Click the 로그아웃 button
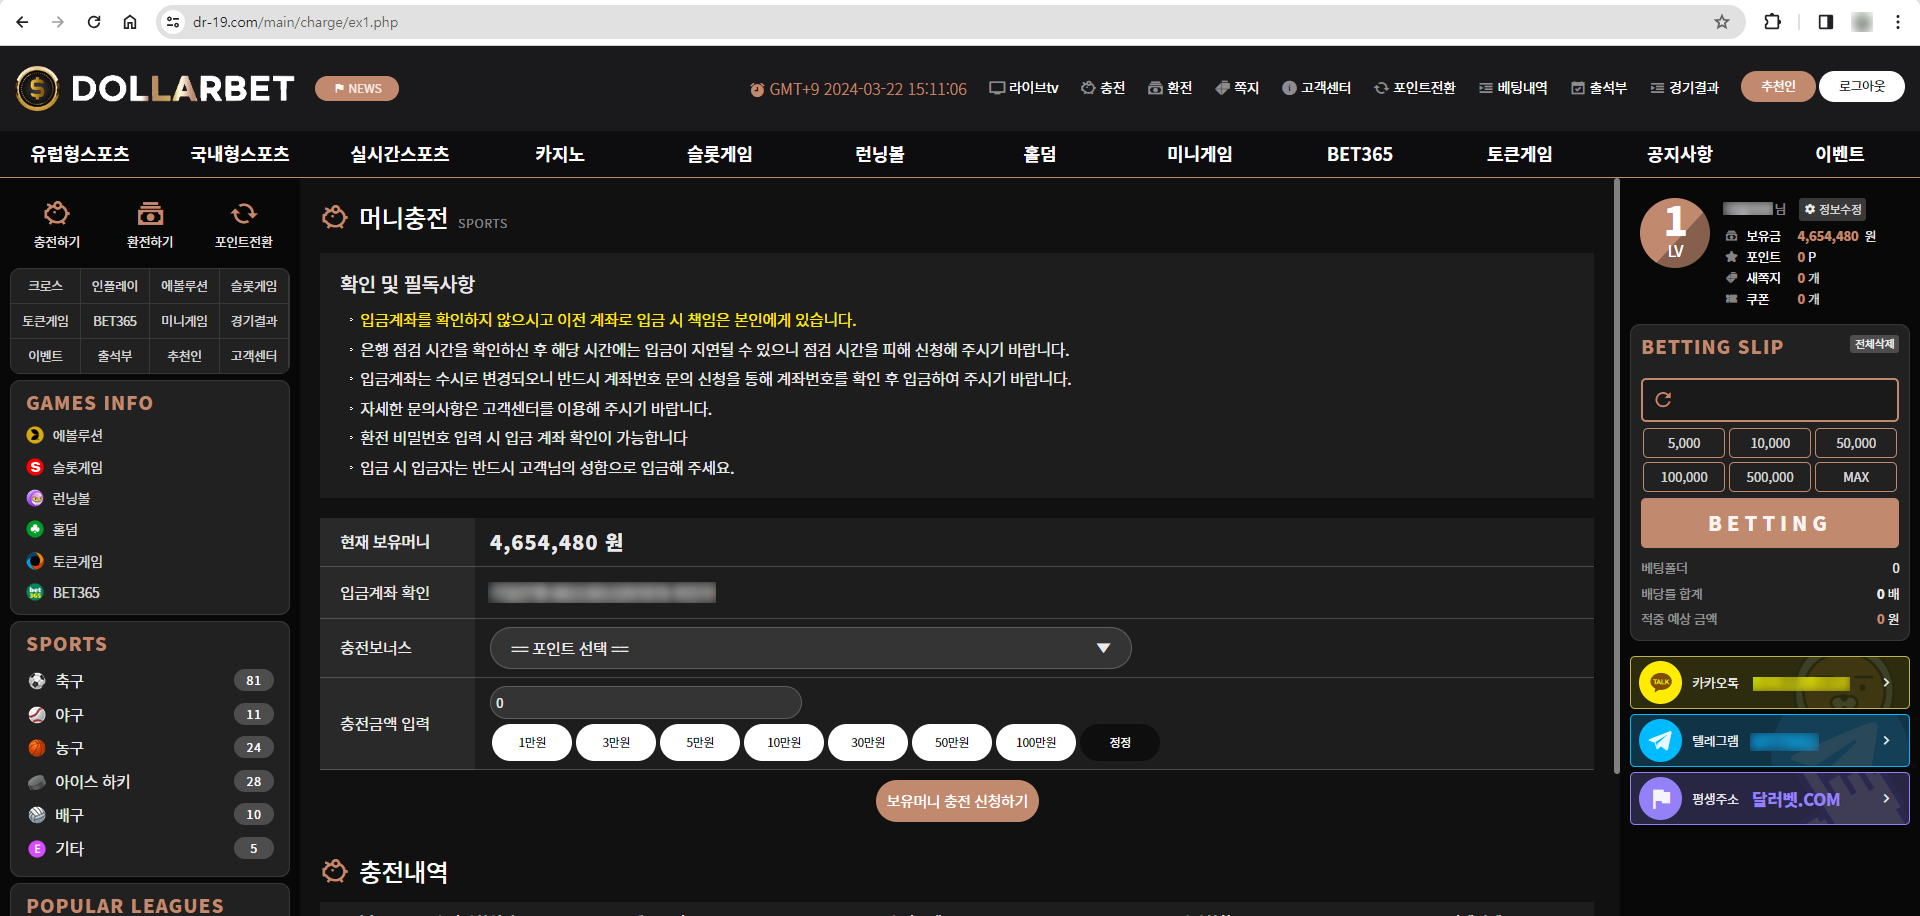Image resolution: width=1920 pixels, height=916 pixels. tap(1861, 87)
